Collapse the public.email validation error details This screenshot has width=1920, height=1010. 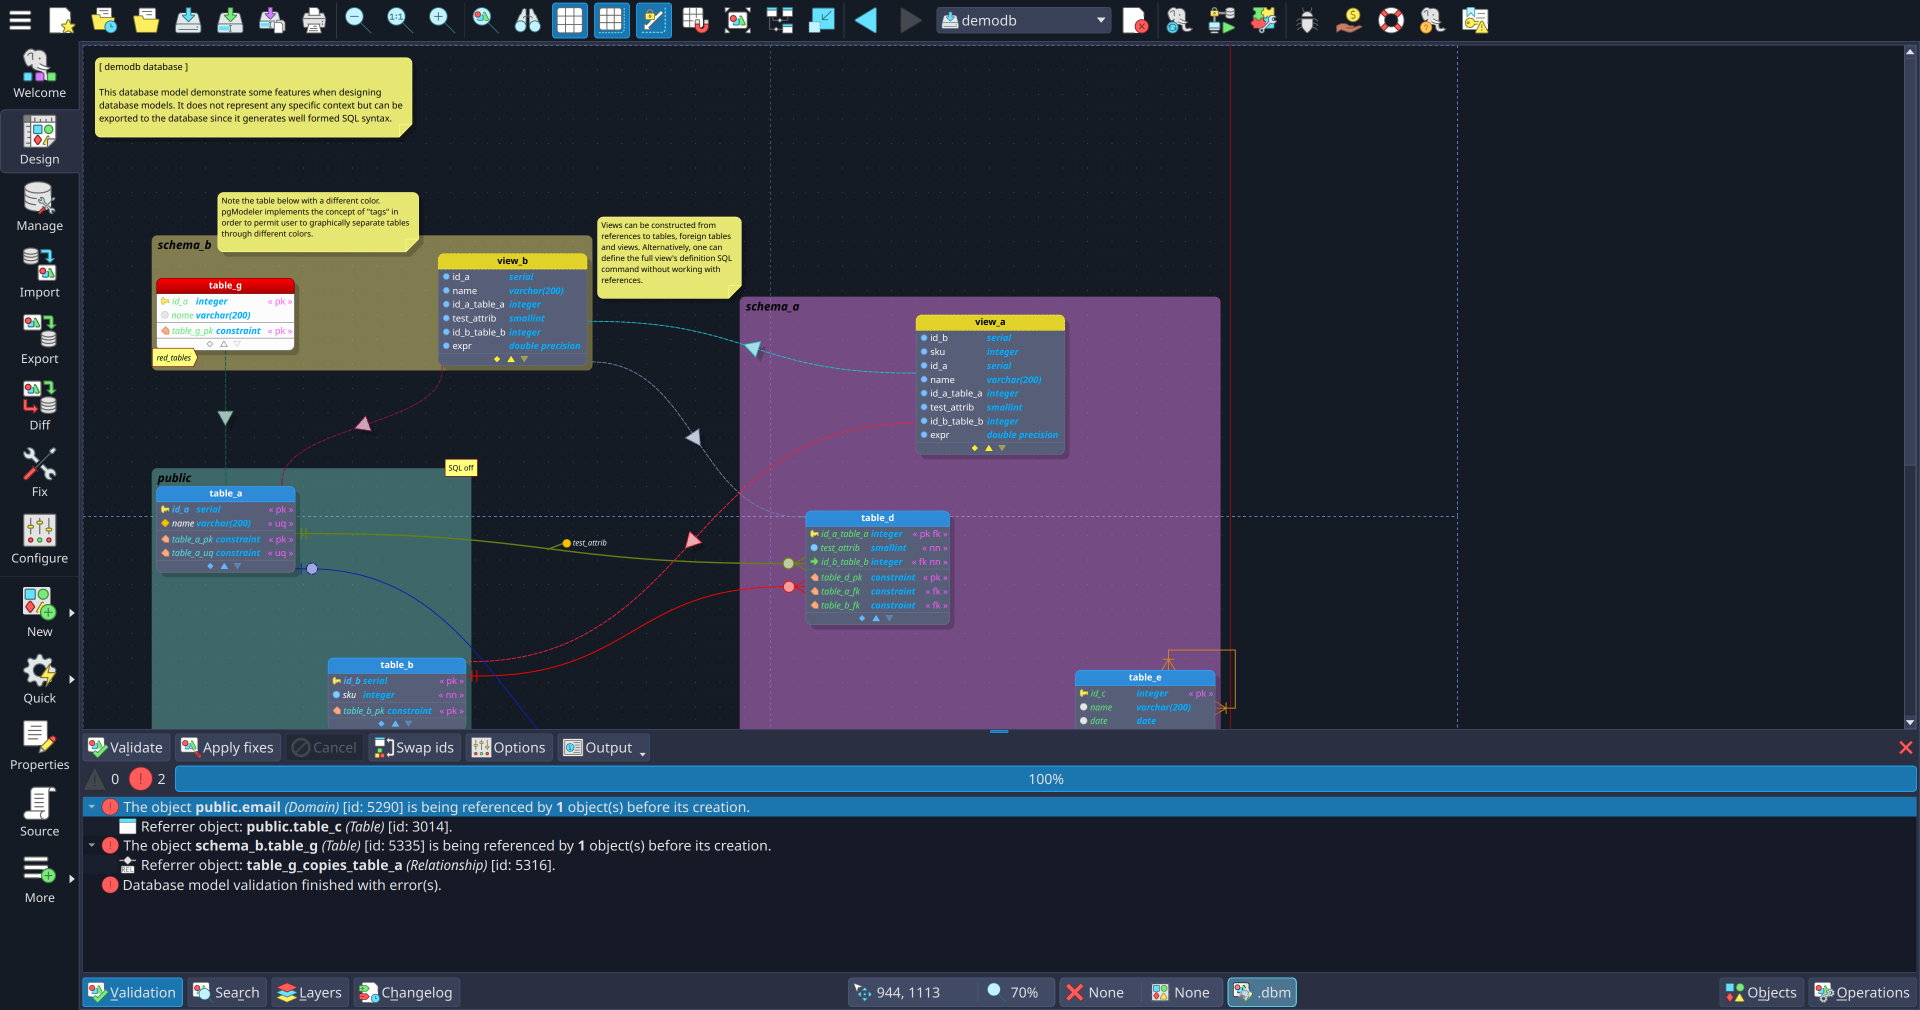(92, 807)
